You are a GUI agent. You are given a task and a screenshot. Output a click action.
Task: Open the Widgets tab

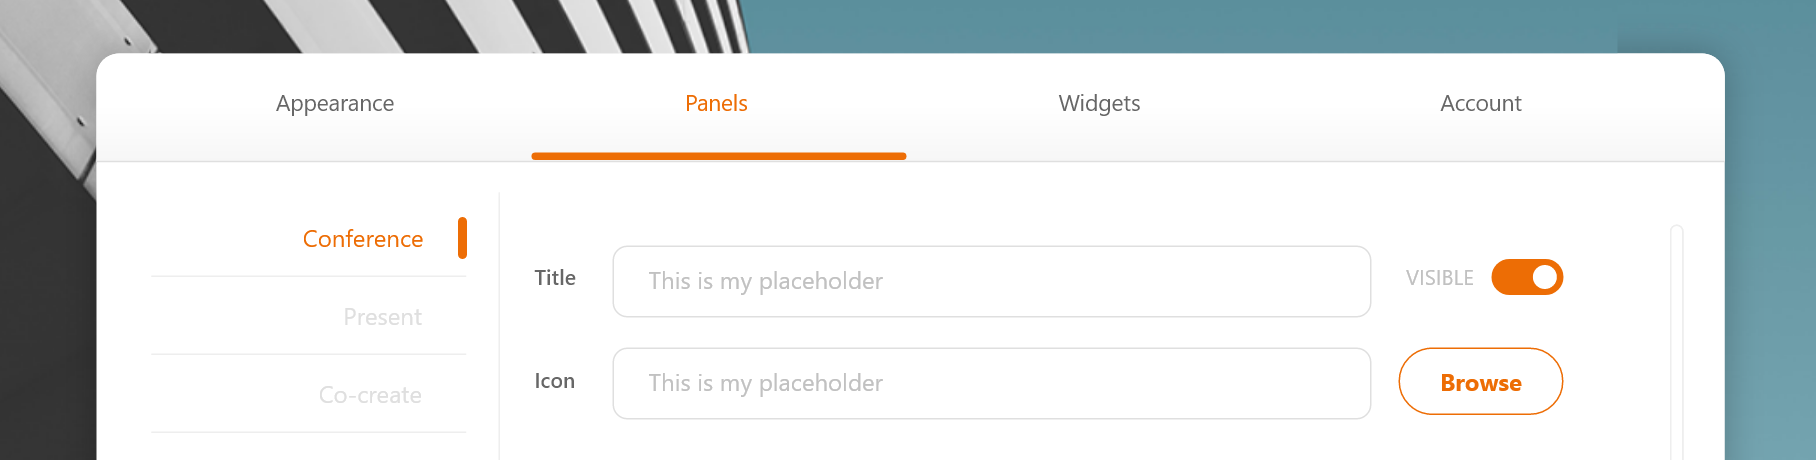(x=1099, y=104)
